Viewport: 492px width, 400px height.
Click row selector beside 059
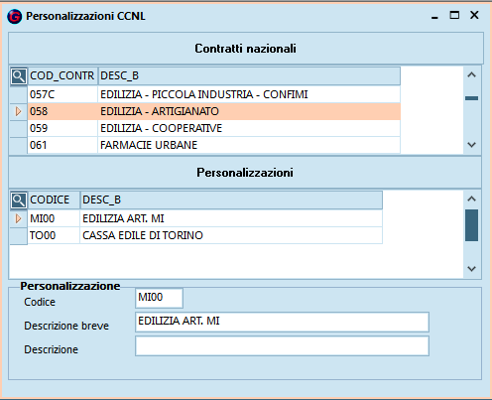(18, 128)
